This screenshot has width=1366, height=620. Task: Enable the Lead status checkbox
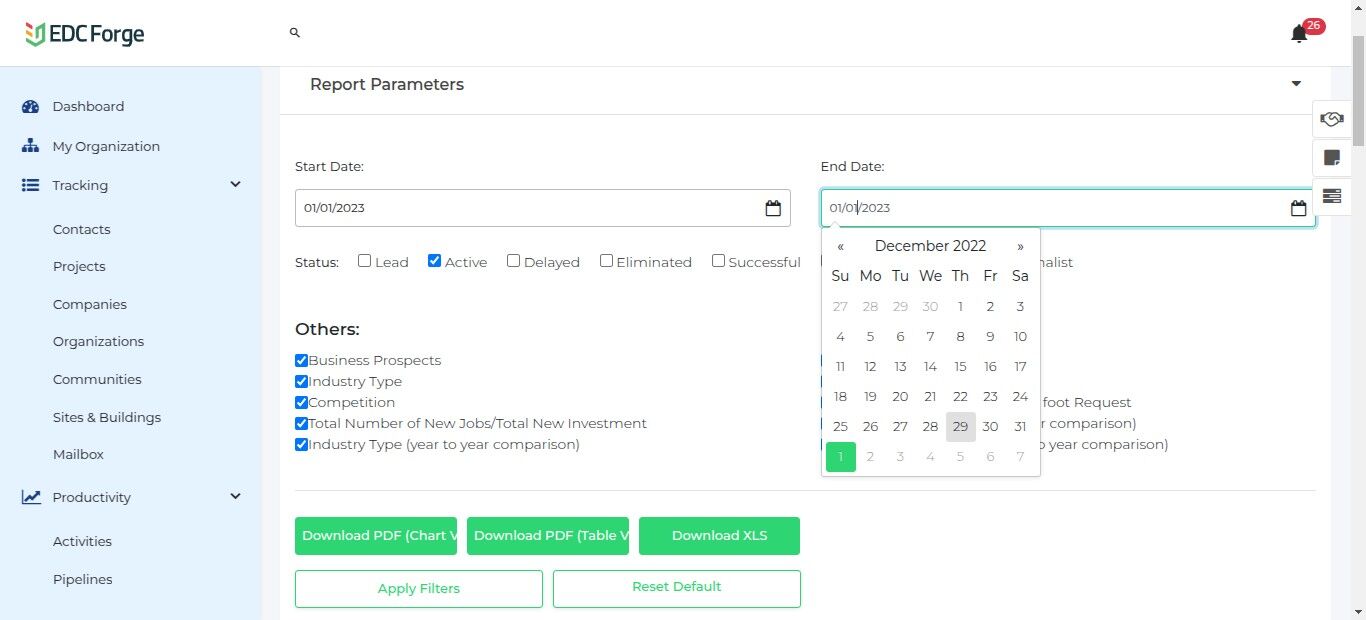pyautogui.click(x=365, y=261)
